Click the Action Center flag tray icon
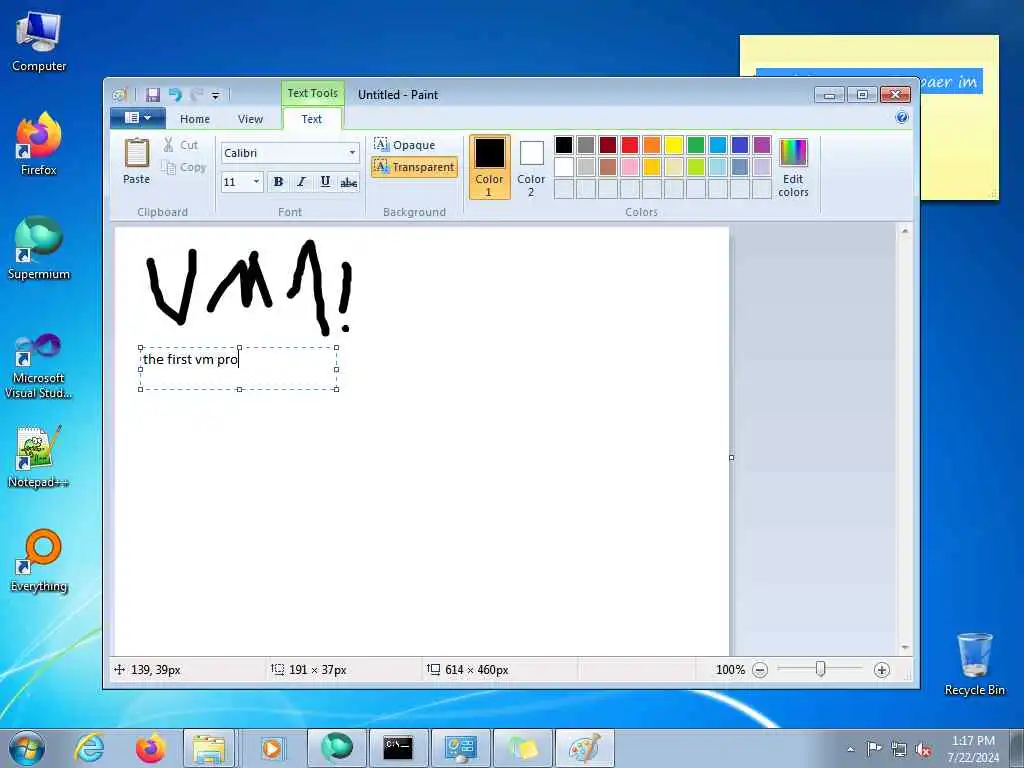Viewport: 1024px width, 768px height. coord(874,748)
